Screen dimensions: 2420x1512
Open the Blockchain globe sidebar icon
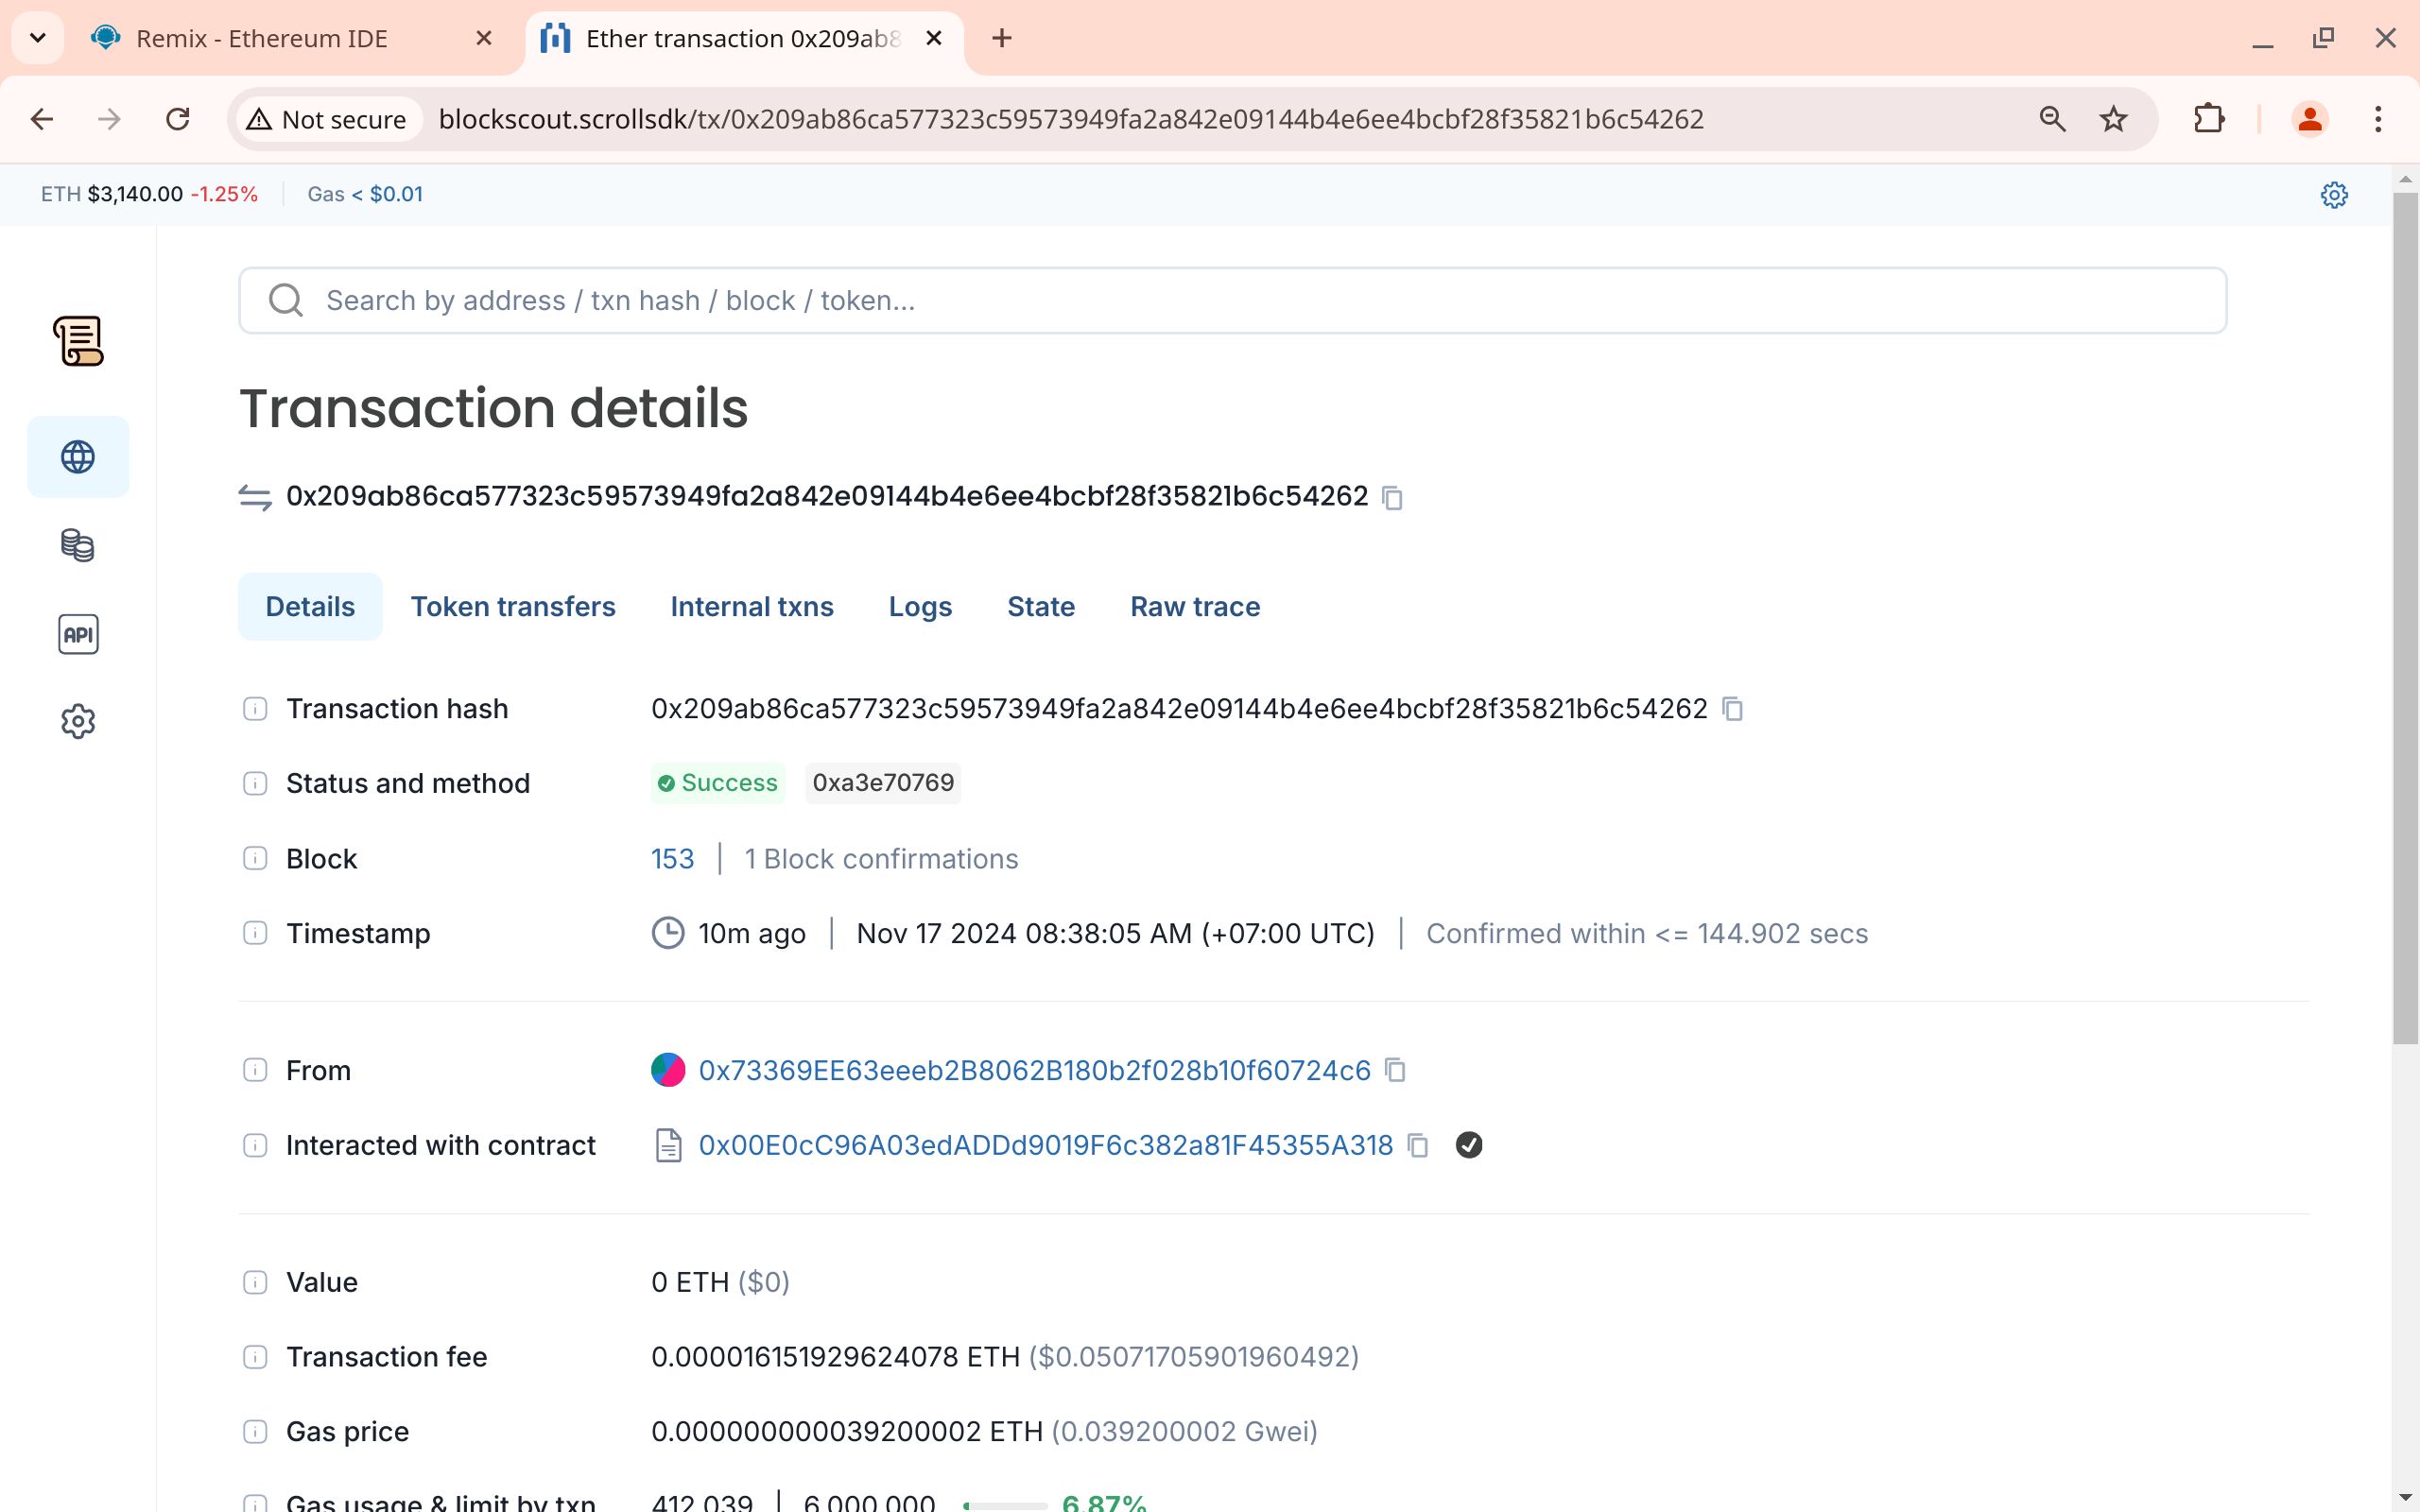click(x=78, y=457)
